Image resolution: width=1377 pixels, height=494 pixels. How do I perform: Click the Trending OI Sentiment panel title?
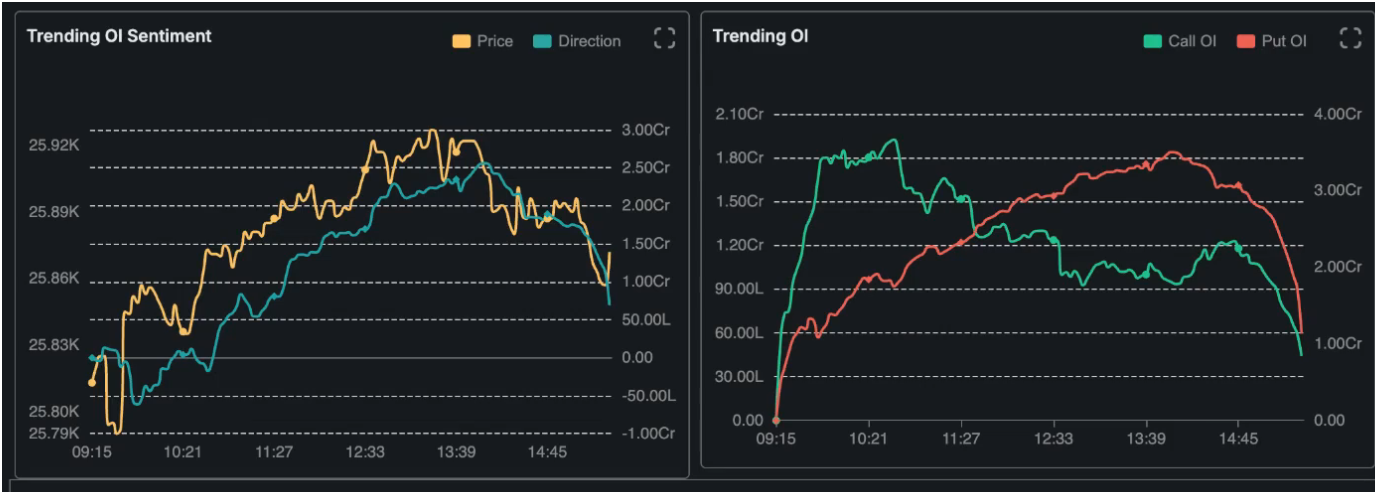pyautogui.click(x=118, y=36)
